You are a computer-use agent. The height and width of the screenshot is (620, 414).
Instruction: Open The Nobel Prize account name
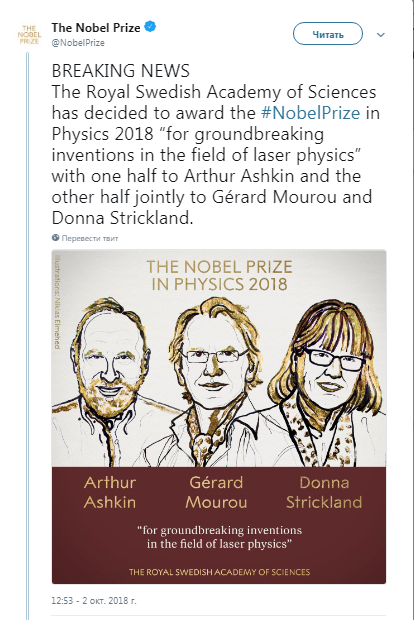click(x=96, y=28)
